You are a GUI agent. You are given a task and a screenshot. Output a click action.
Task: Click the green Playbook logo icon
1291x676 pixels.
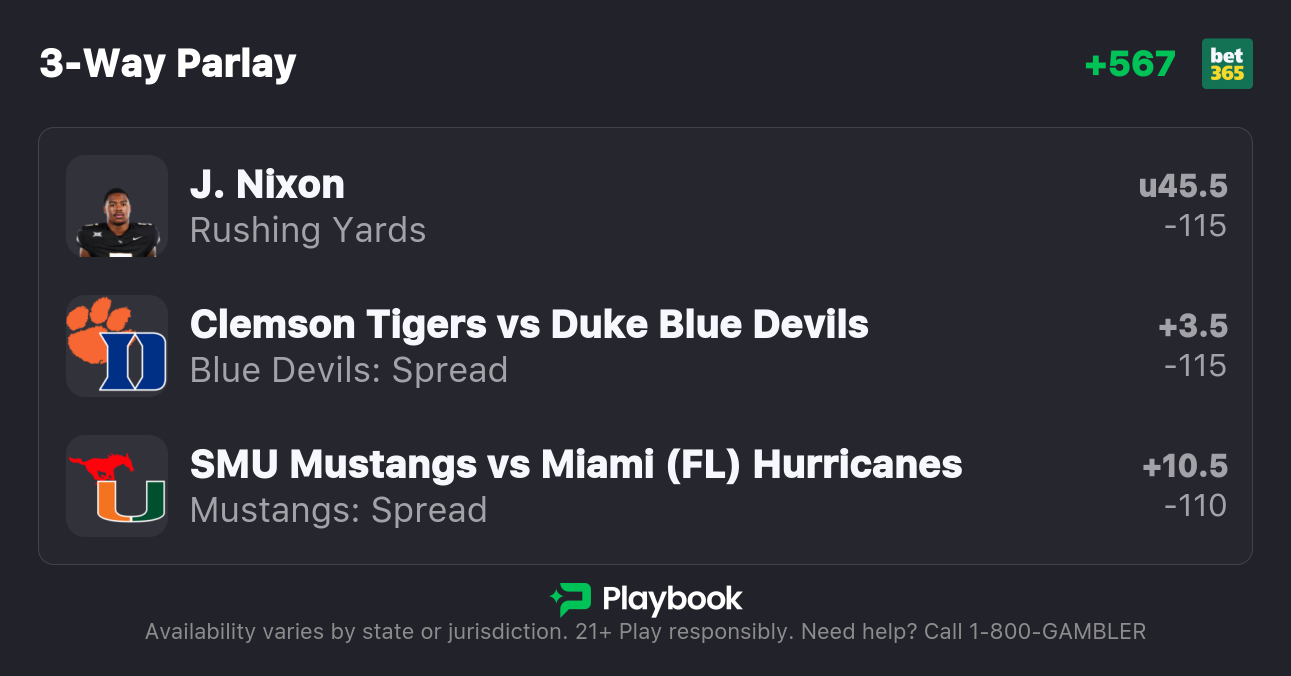(571, 600)
